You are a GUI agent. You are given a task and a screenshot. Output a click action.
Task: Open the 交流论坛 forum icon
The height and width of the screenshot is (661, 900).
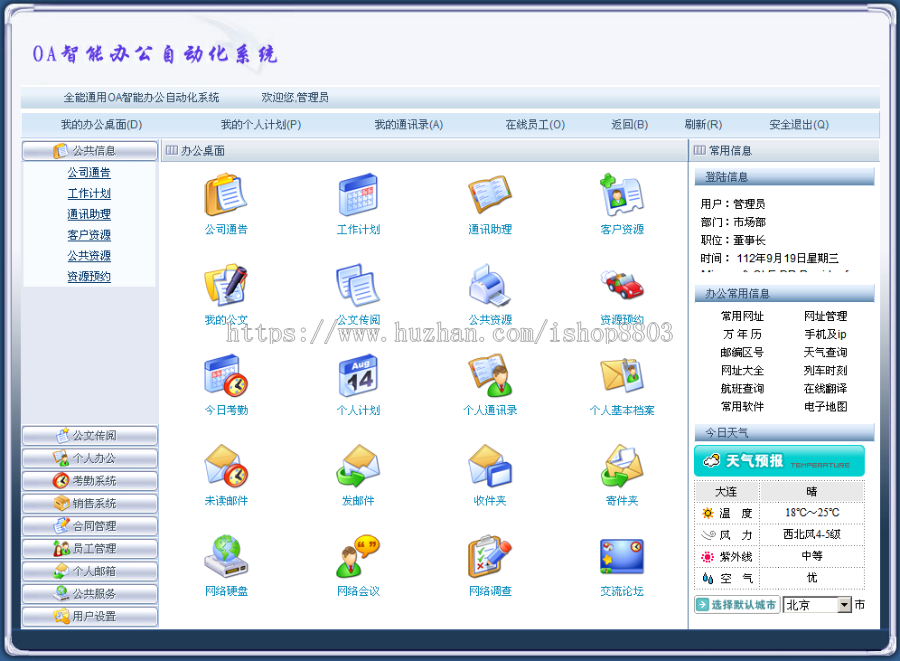tap(622, 557)
